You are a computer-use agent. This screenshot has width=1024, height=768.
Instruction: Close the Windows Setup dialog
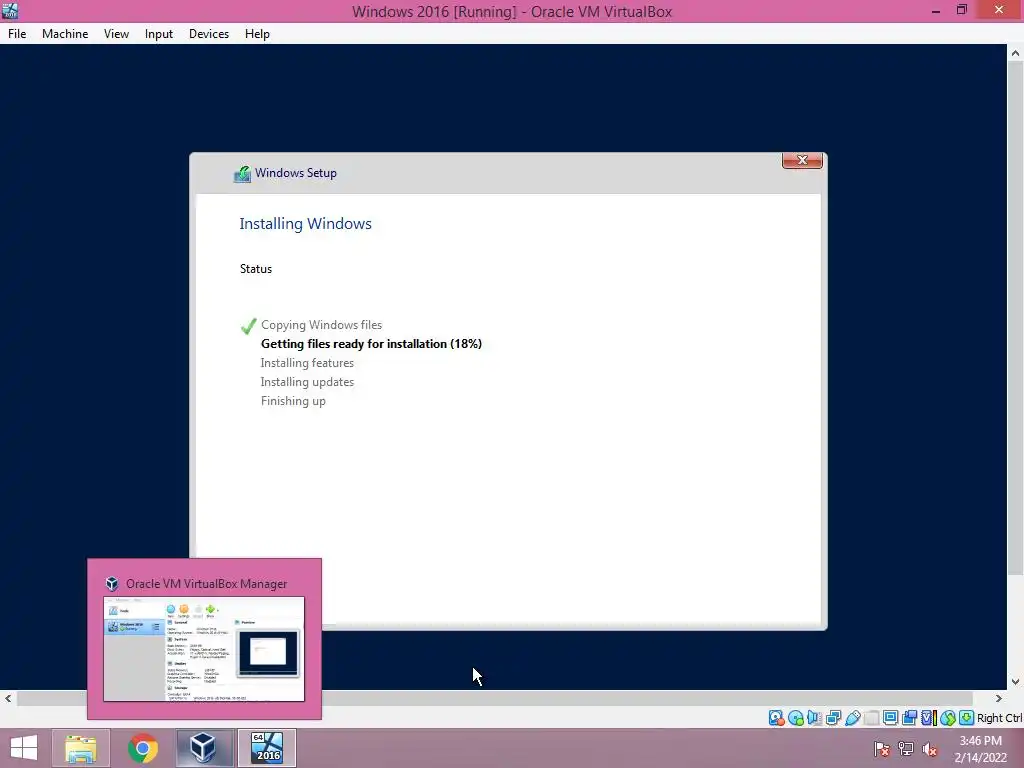point(803,160)
